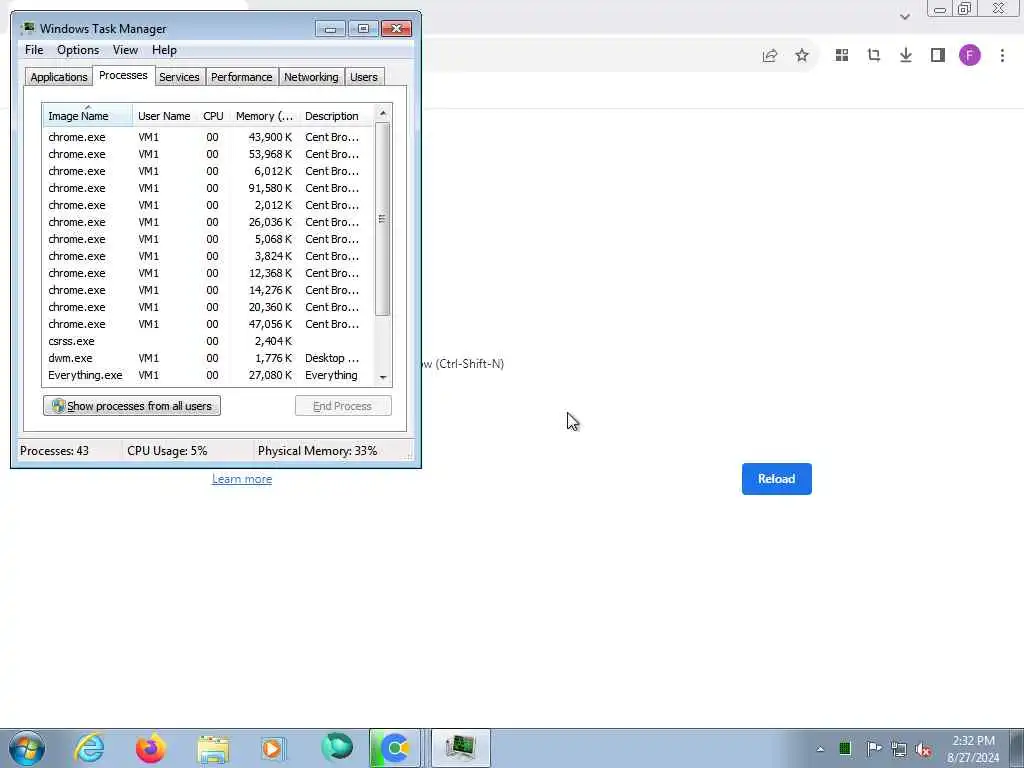Select chrome.exe row using 6,012 K

pos(208,171)
